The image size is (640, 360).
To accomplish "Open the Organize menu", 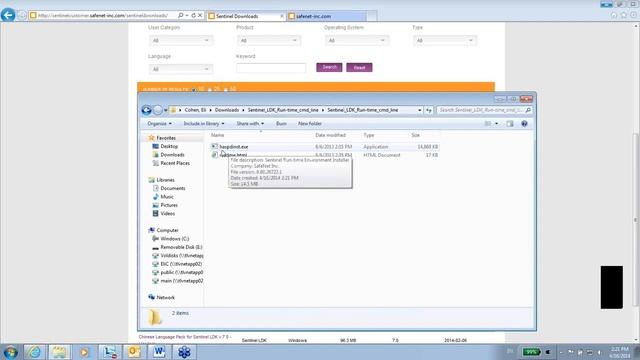I will coord(160,124).
